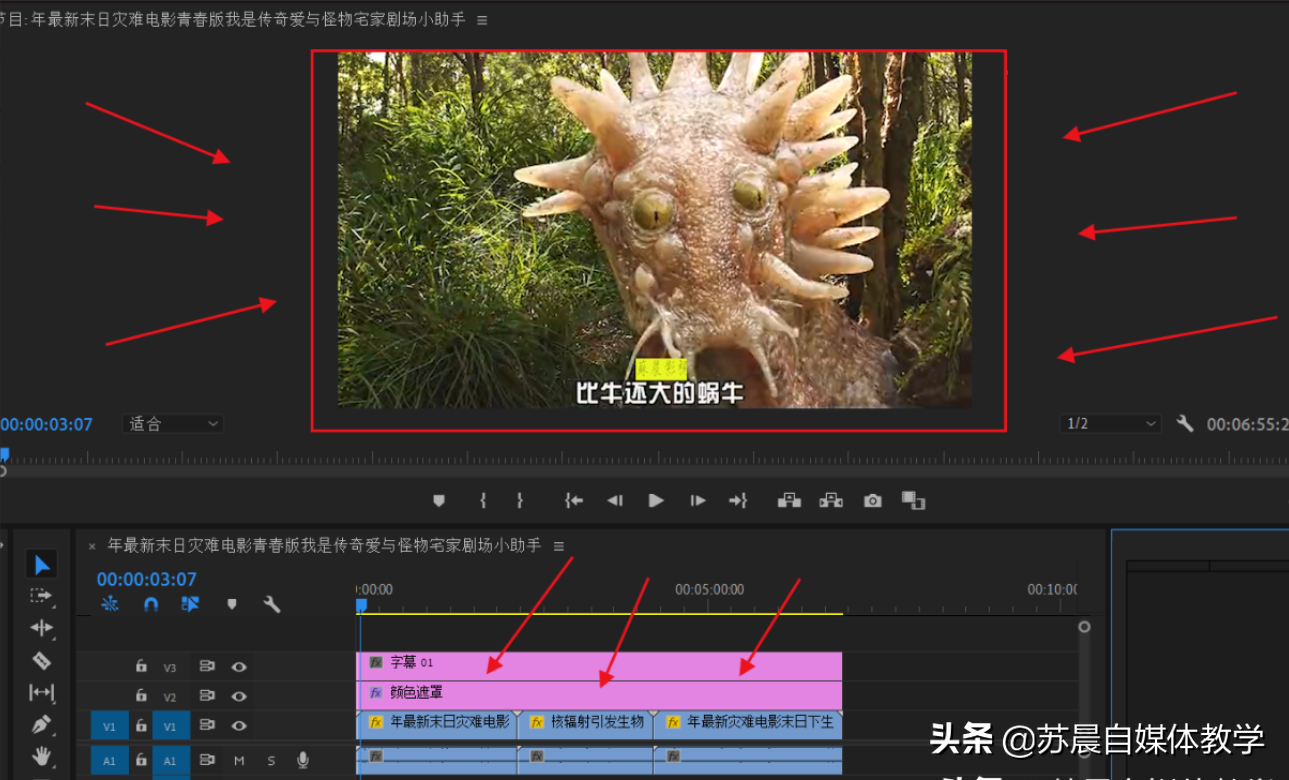
Task: Click the fx badge on 颜色遮罩 clip
Action: (376, 692)
